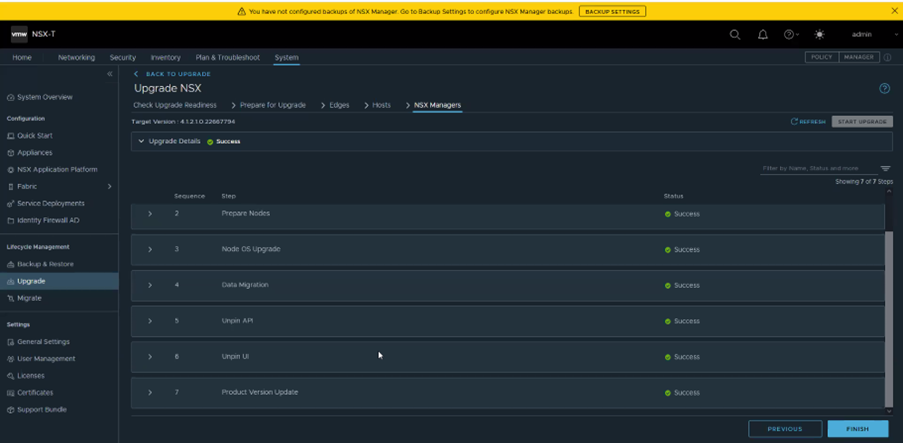Open the Plan & Troubleshoot tab
This screenshot has height=443, width=903.
(x=227, y=58)
